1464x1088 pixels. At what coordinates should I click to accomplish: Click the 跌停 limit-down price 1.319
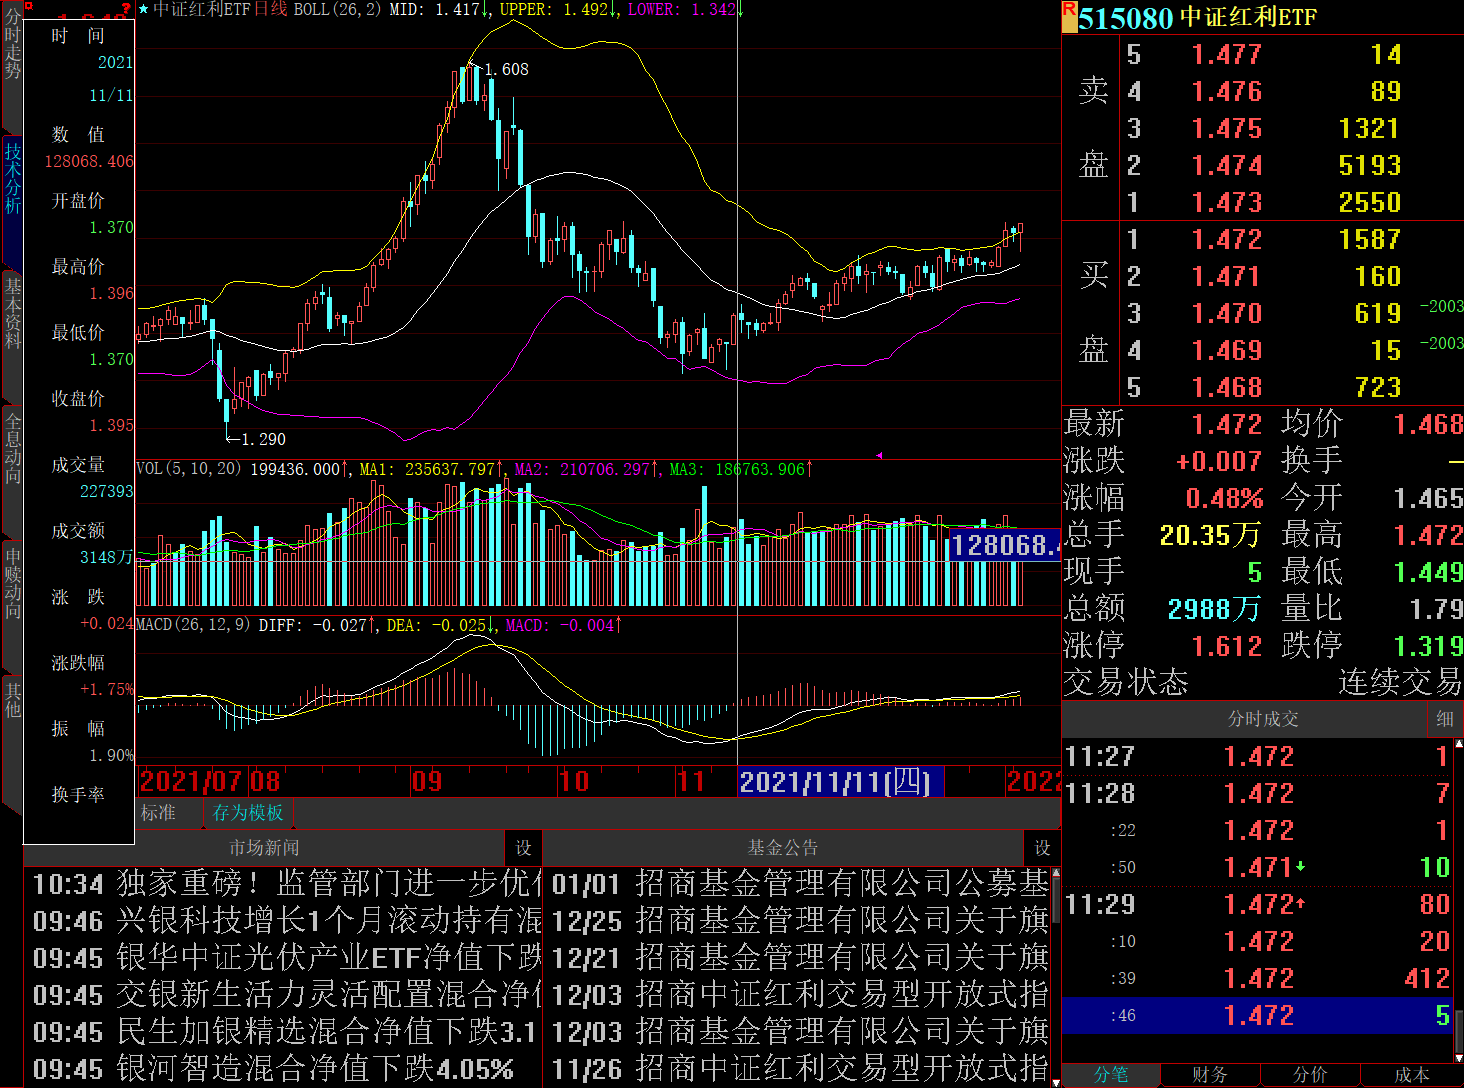point(1429,647)
